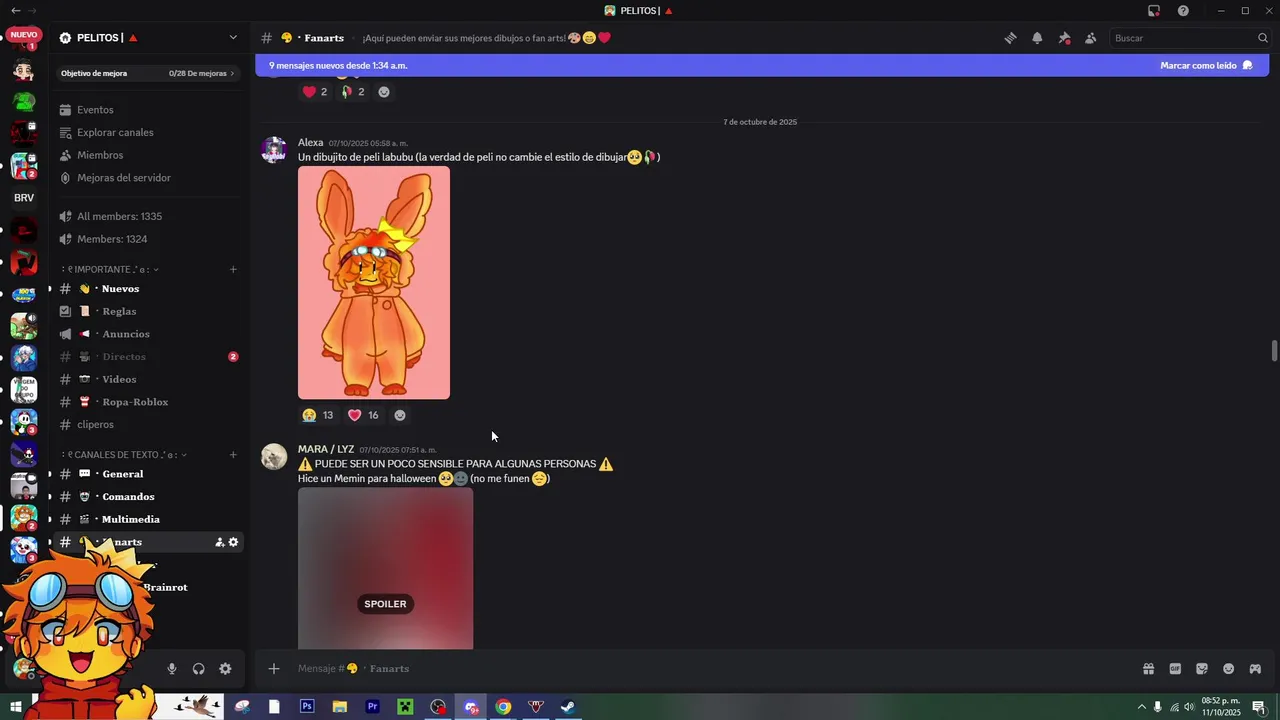Open Eventos in the sidebar
This screenshot has width=1280, height=720.
tap(148, 110)
